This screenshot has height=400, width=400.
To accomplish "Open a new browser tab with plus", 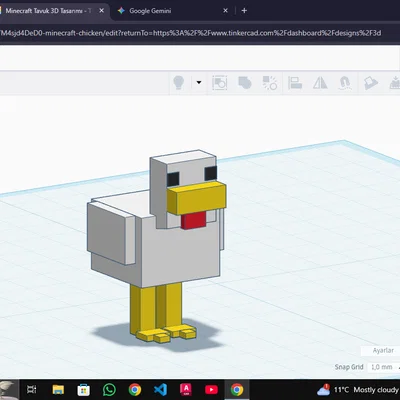I will pos(244,11).
